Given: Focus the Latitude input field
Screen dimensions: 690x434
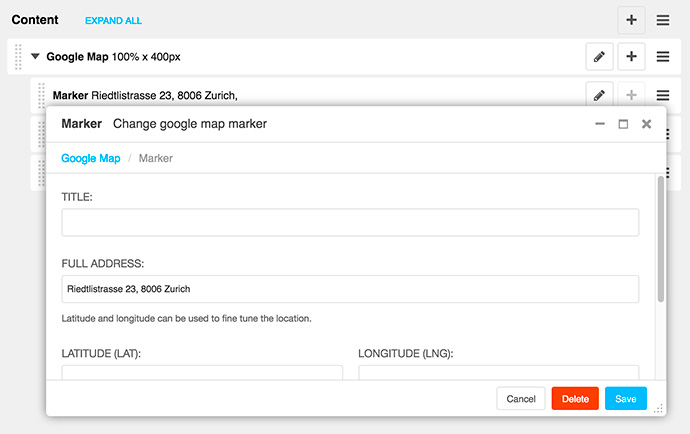Looking at the screenshot, I should pos(202,372).
